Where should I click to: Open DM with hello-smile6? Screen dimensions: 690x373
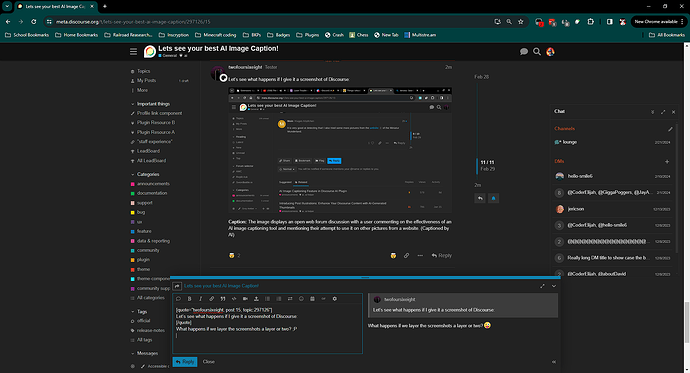(x=613, y=176)
